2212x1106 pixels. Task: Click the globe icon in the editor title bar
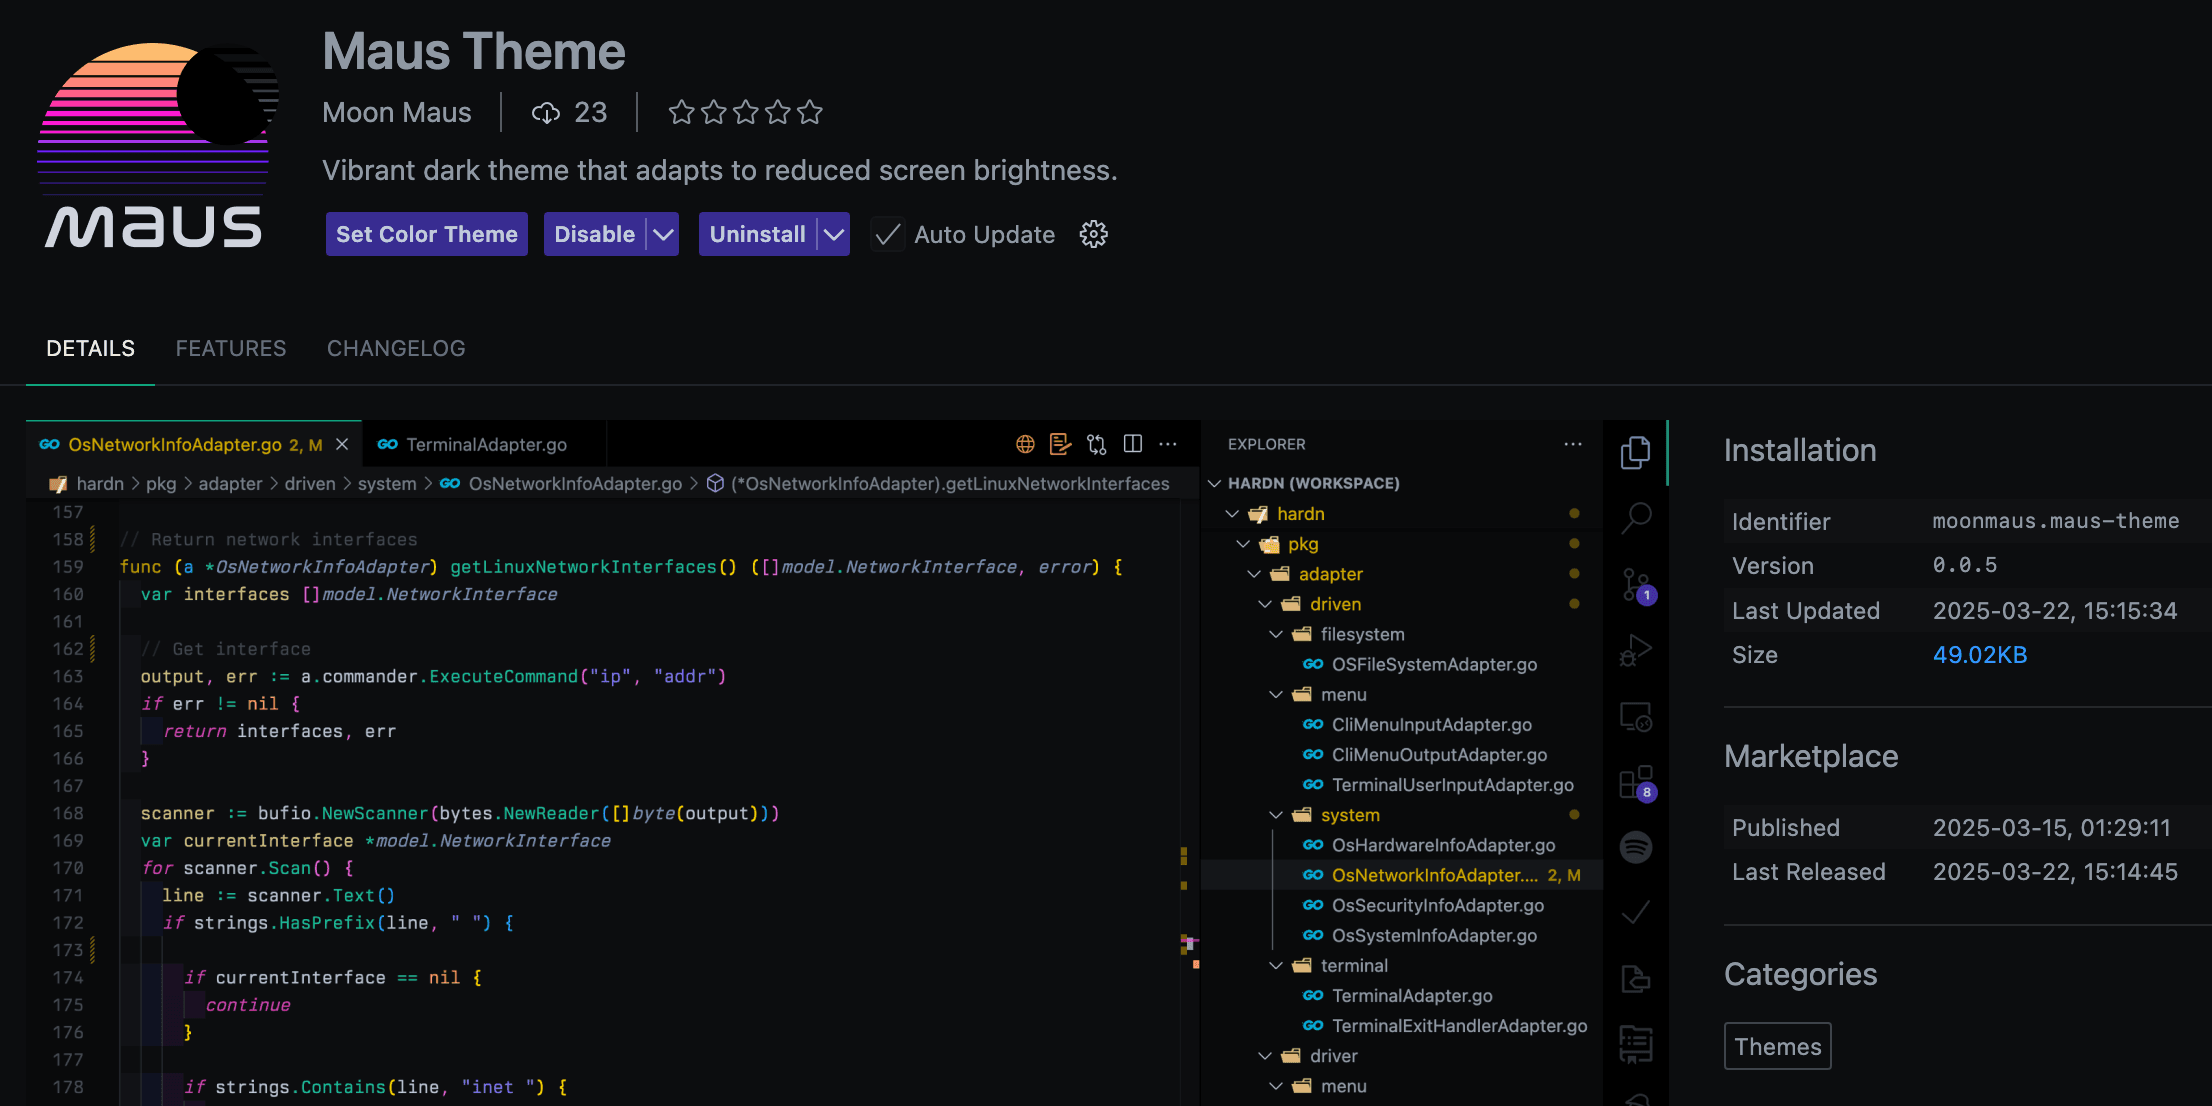[x=1024, y=444]
